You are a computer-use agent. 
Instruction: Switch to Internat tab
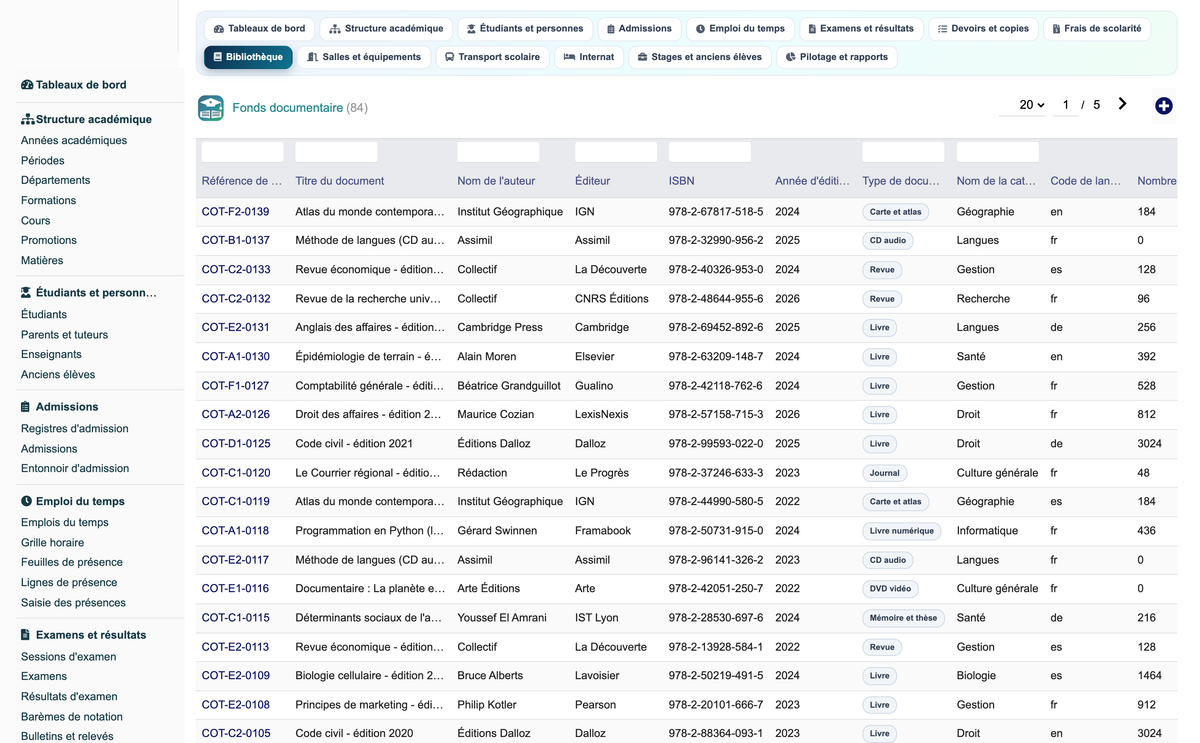click(x=589, y=57)
